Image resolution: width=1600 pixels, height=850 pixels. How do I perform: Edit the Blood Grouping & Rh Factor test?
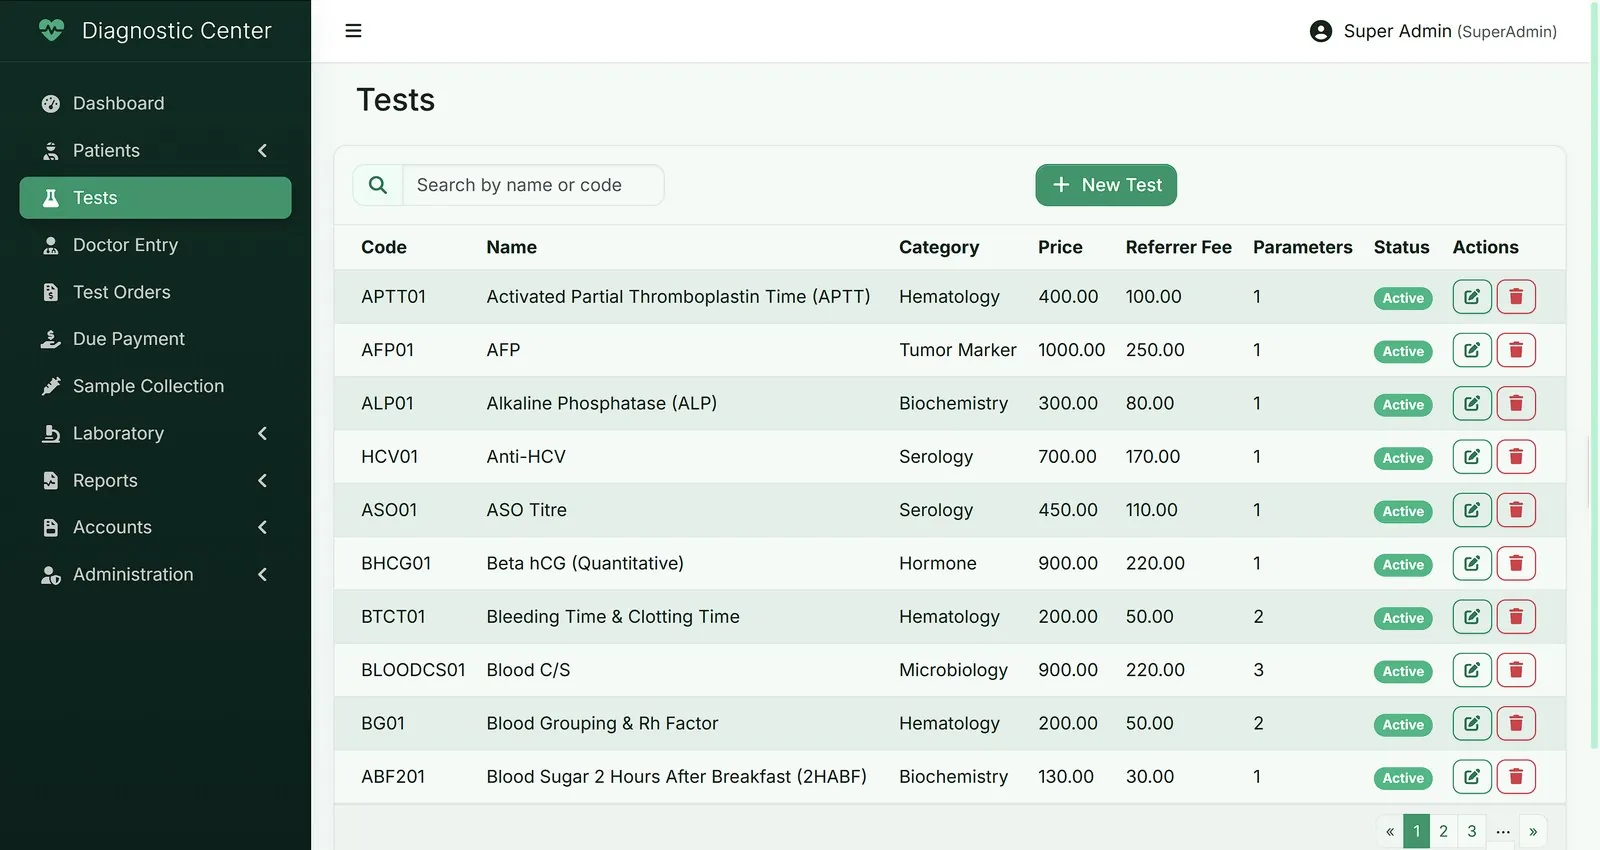(x=1472, y=723)
